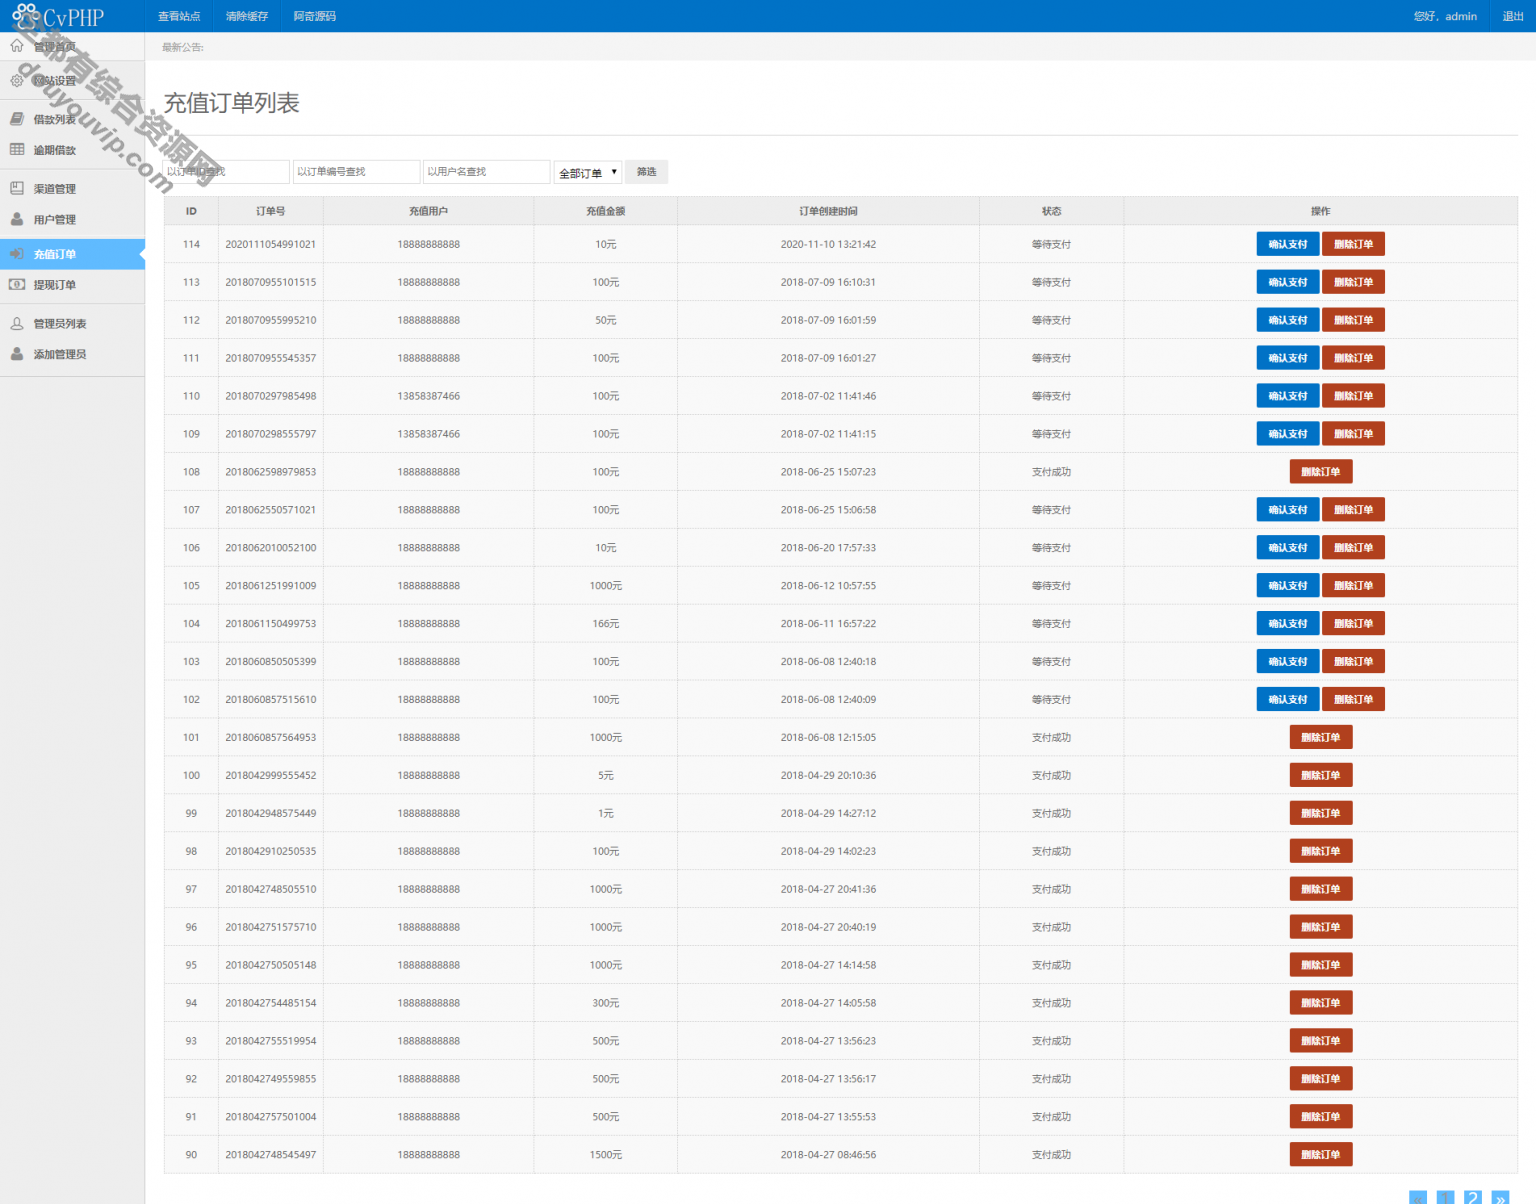Click user 13858387466 in row 110
Viewport: 1536px width, 1204px height.
coord(428,396)
